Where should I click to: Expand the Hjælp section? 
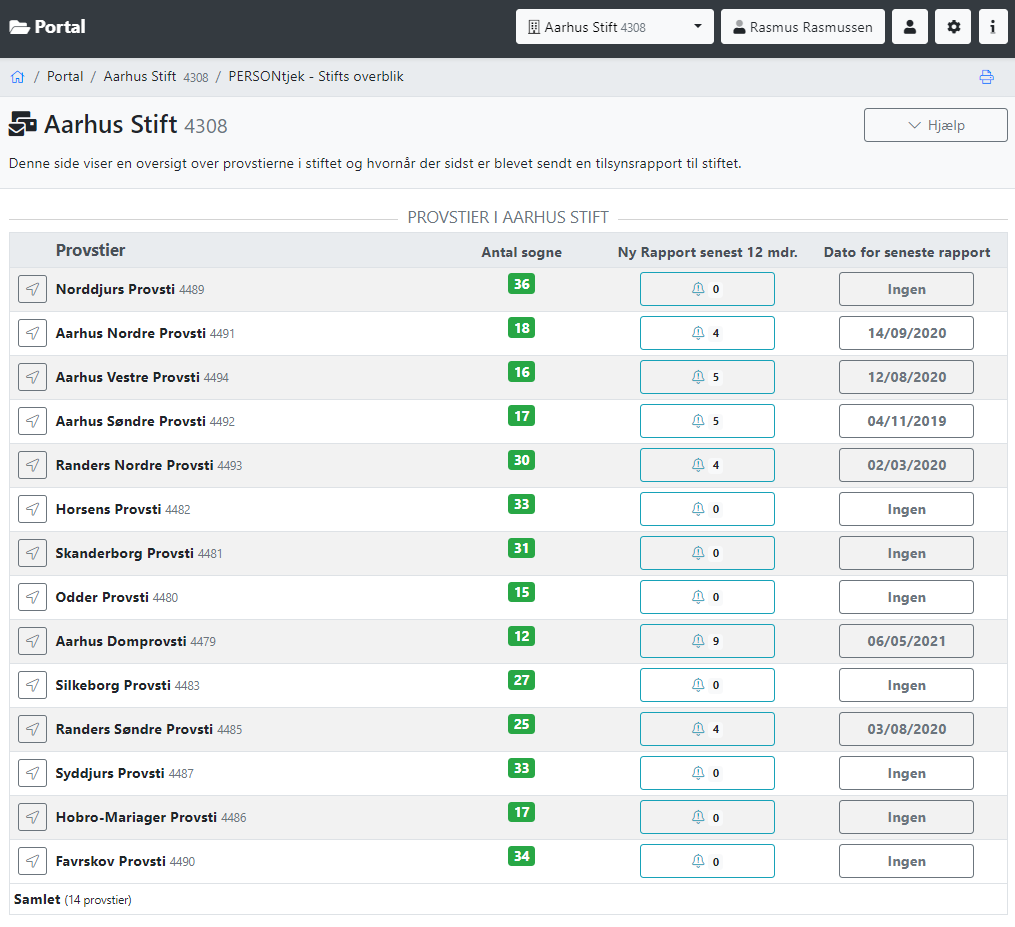935,125
